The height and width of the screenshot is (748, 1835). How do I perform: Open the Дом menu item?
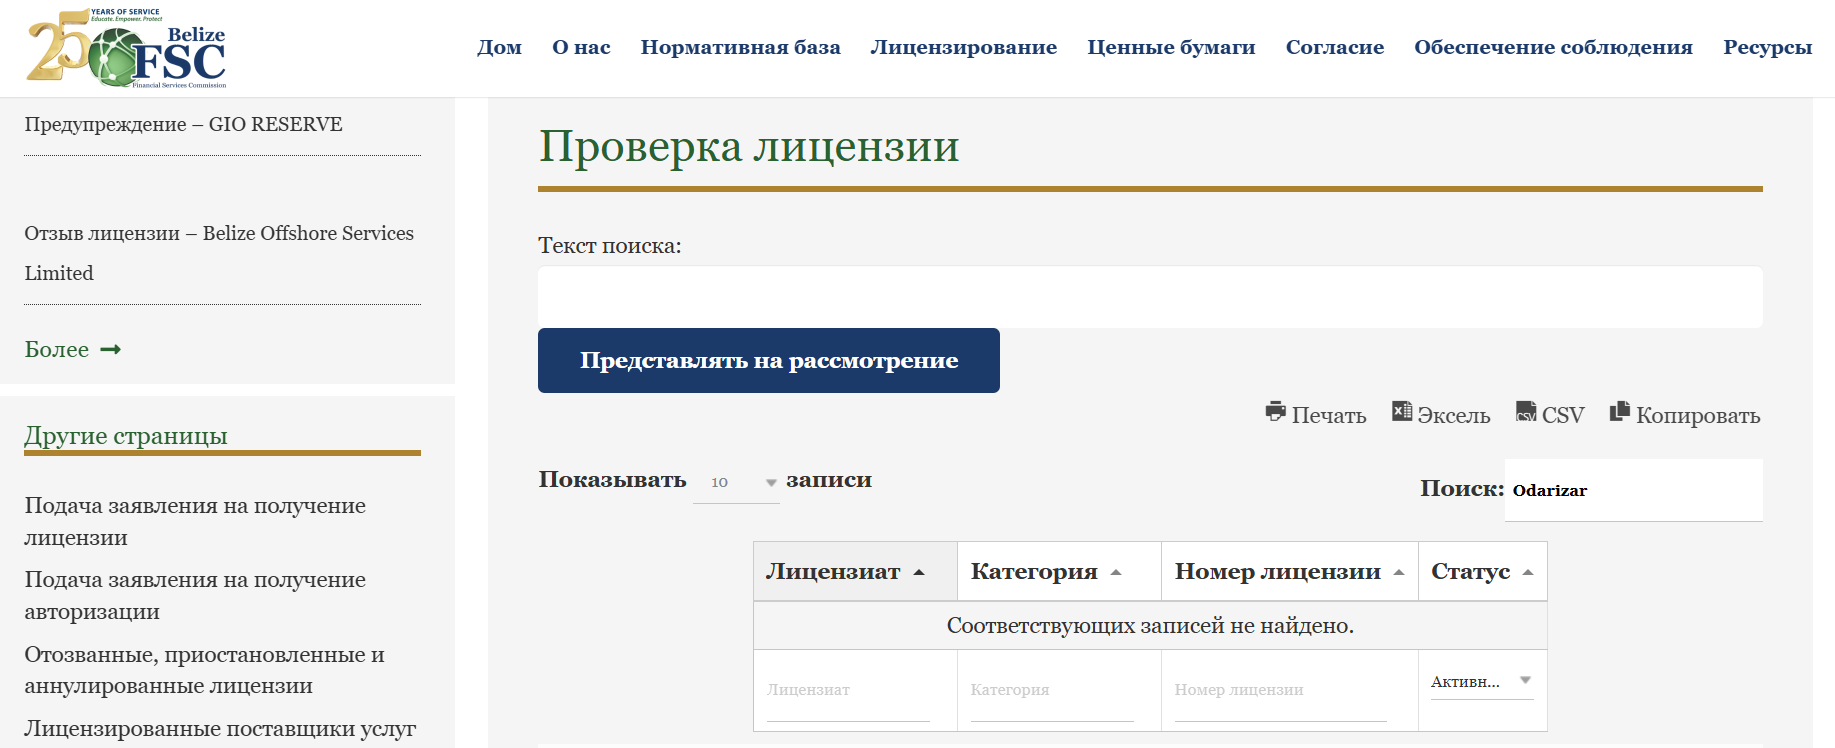(499, 47)
